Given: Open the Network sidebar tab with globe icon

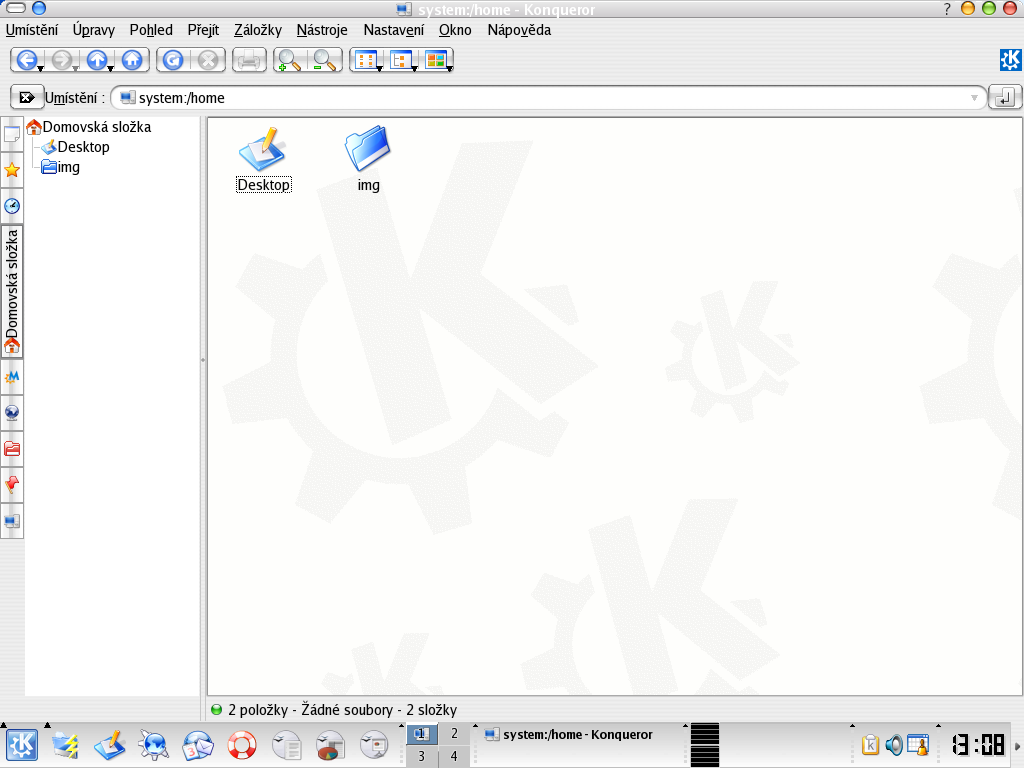Looking at the screenshot, I should click(x=12, y=413).
